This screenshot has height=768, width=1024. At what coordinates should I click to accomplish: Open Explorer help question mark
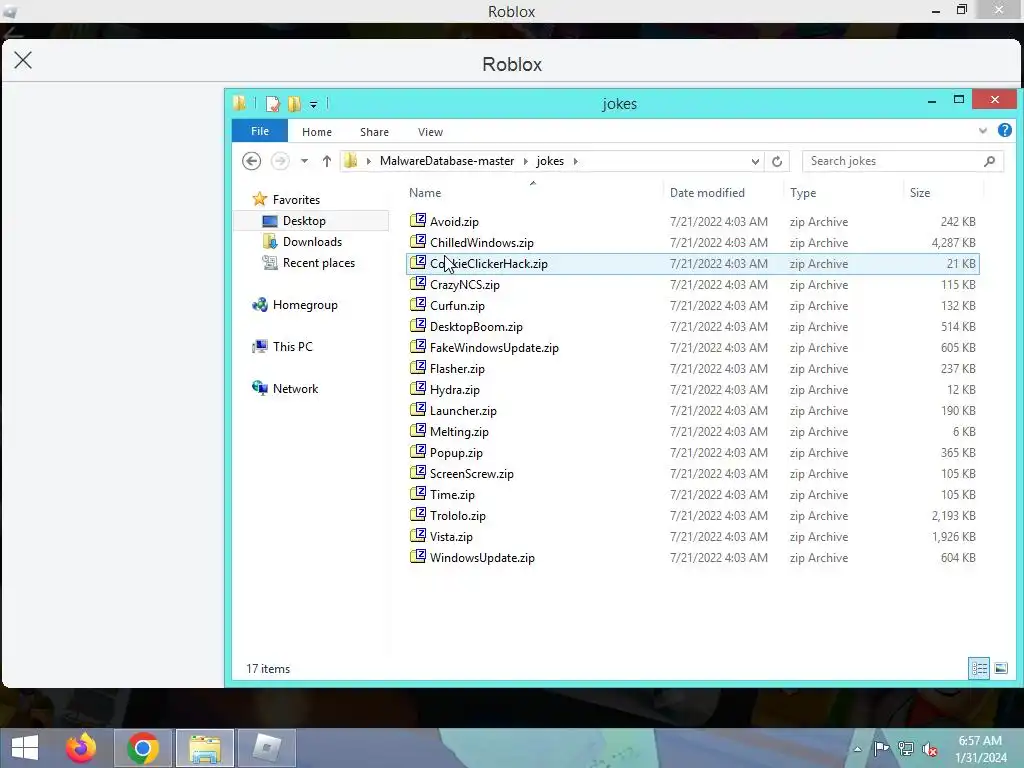[x=1004, y=131]
